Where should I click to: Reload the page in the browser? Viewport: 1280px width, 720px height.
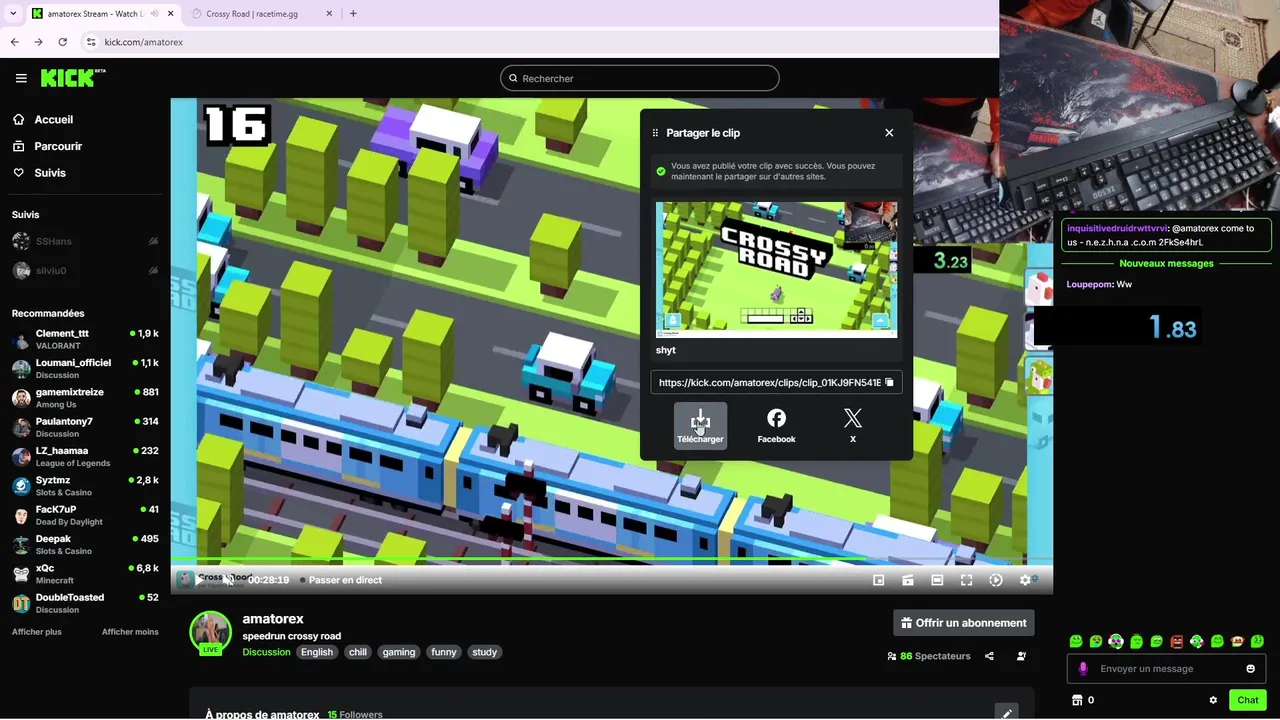(63, 42)
